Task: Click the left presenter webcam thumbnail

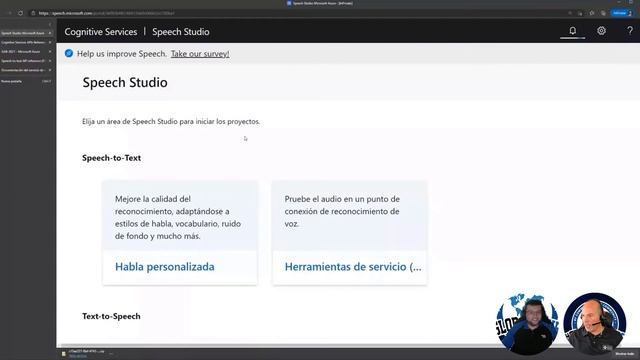Action: point(527,323)
